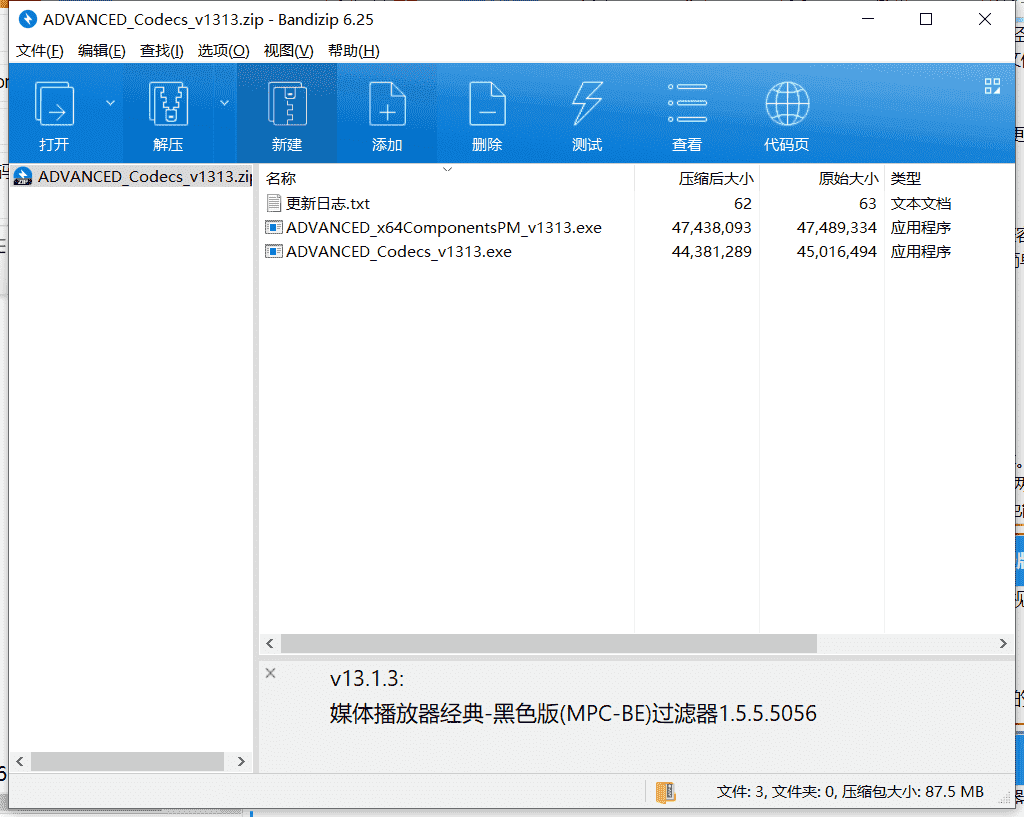
Task: Expand the Open (打开) dropdown arrow
Action: pos(110,103)
